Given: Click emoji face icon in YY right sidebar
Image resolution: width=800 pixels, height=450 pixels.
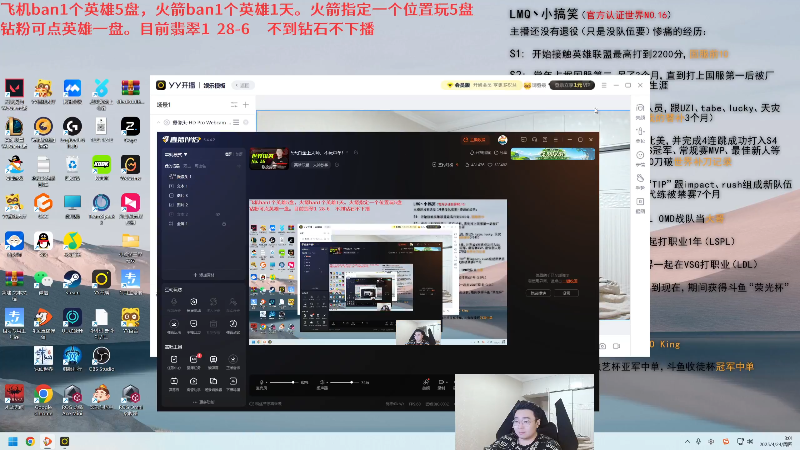Looking at the screenshot, I should pos(640,155).
